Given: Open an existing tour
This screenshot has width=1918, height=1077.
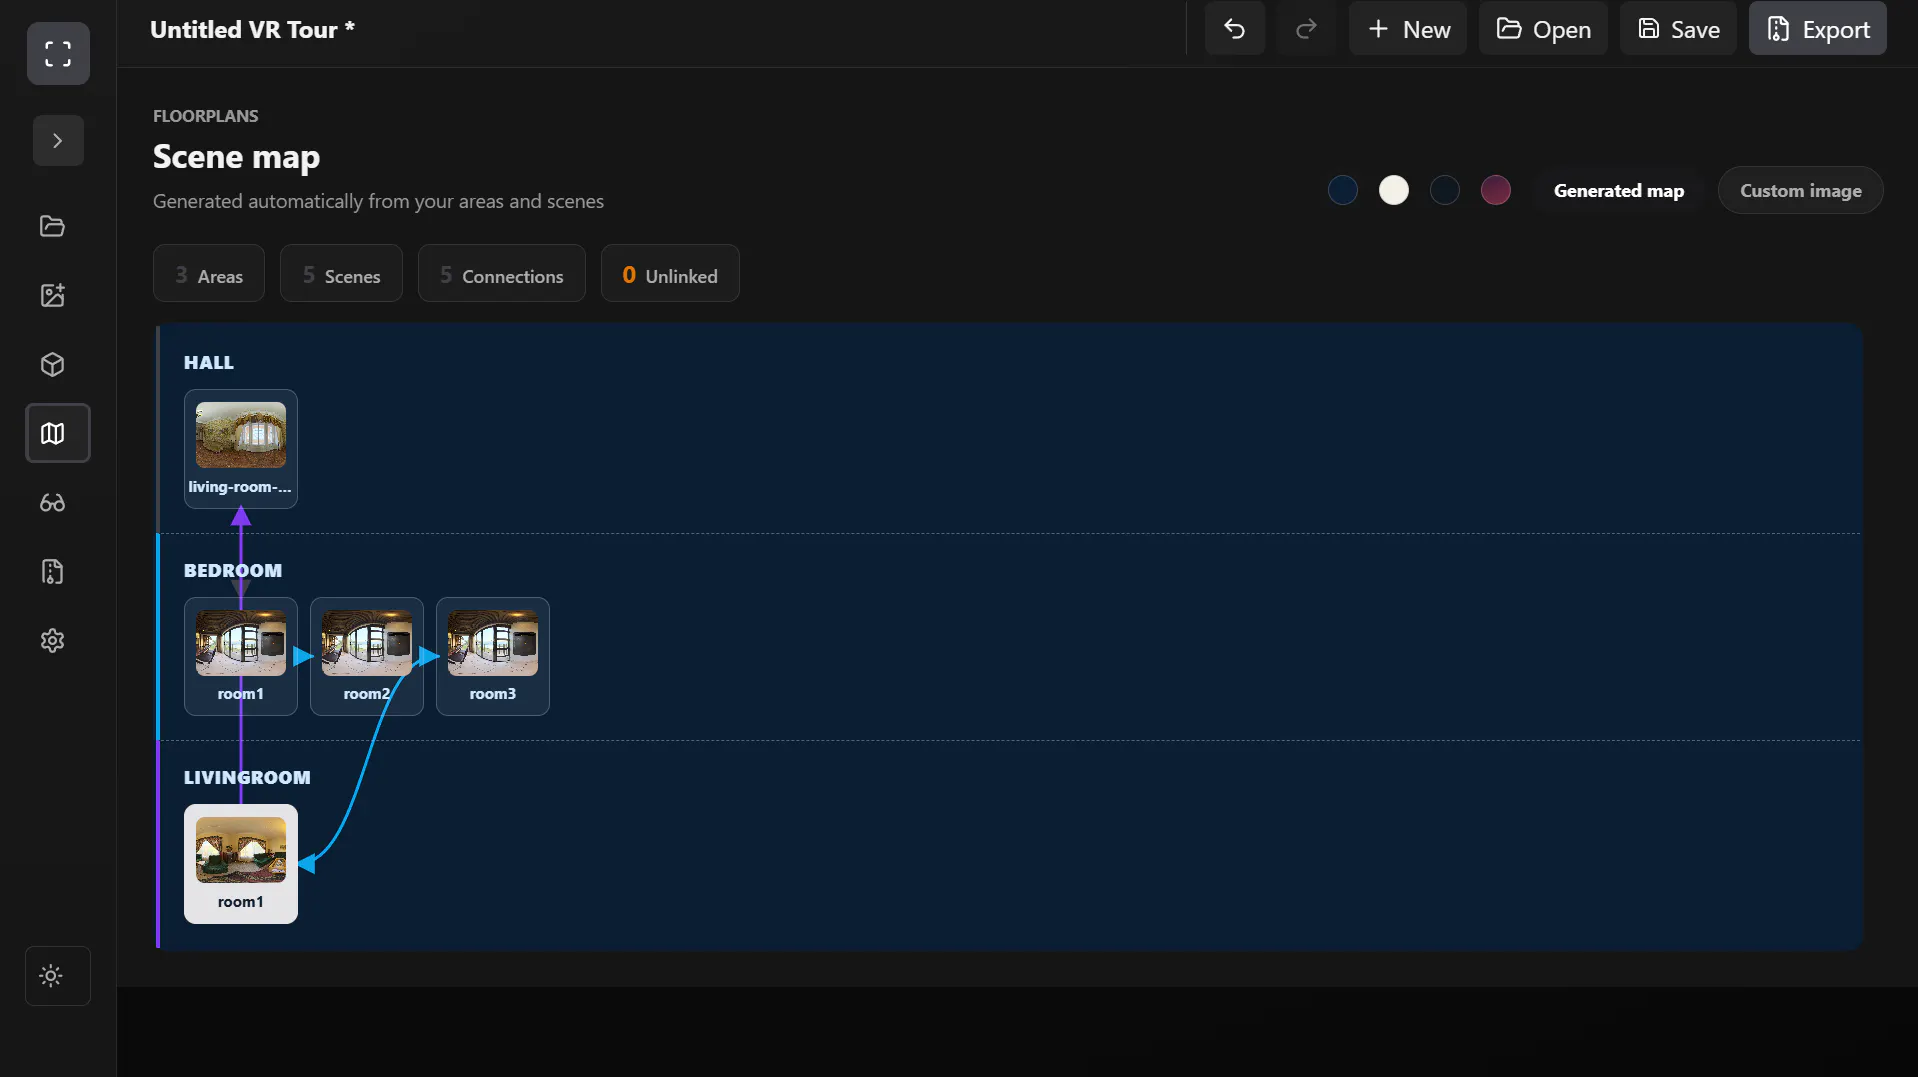Looking at the screenshot, I should pyautogui.click(x=1543, y=29).
